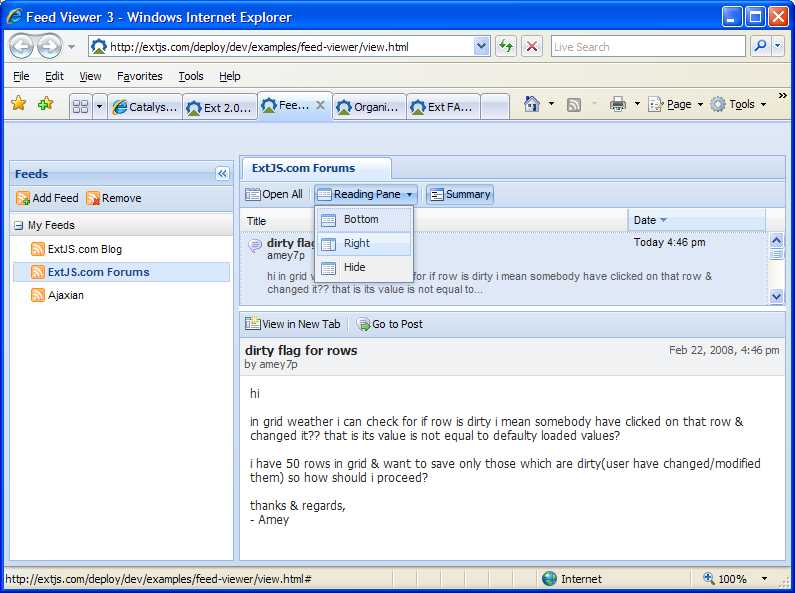Click the IE Home icon
795x593 pixels.
pyautogui.click(x=532, y=104)
